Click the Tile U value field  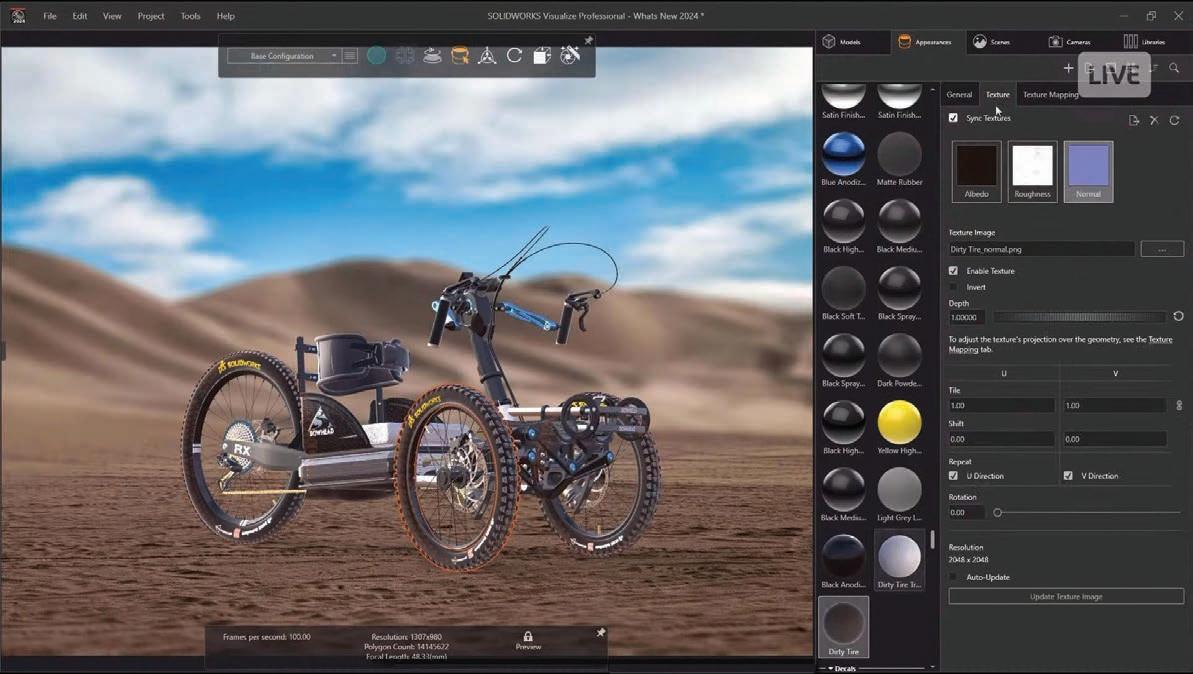1001,405
